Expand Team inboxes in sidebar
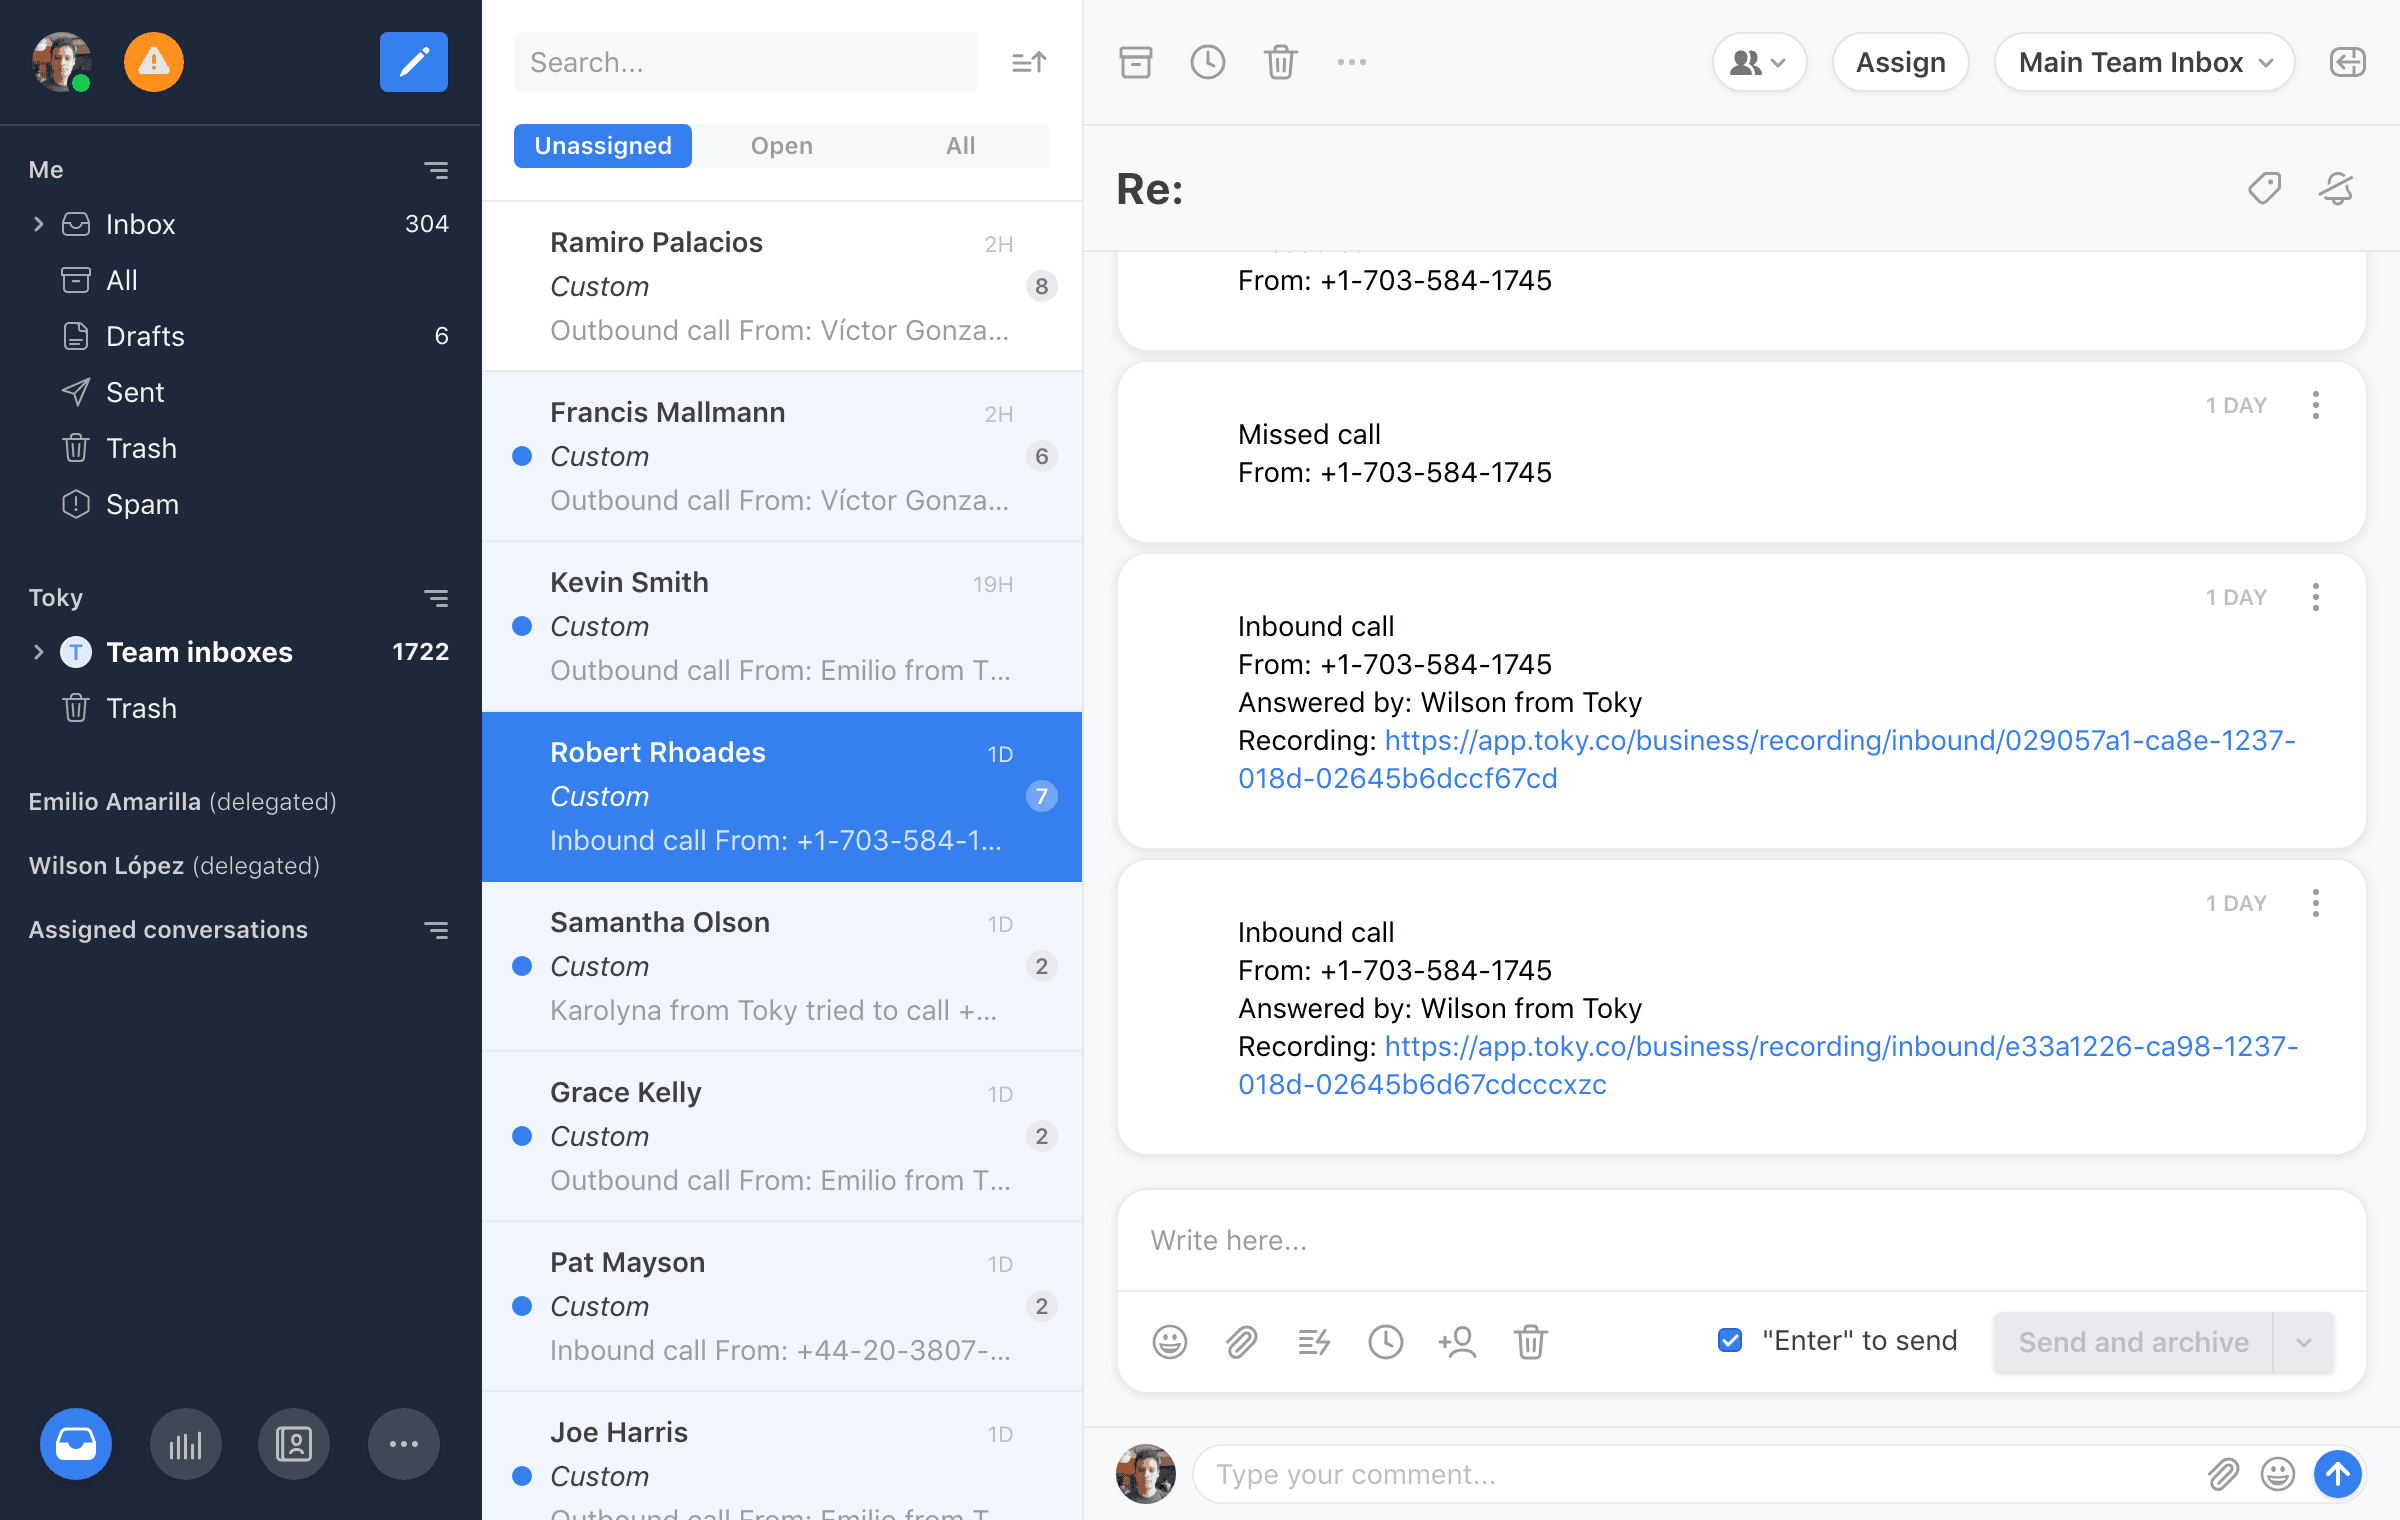 tap(37, 652)
